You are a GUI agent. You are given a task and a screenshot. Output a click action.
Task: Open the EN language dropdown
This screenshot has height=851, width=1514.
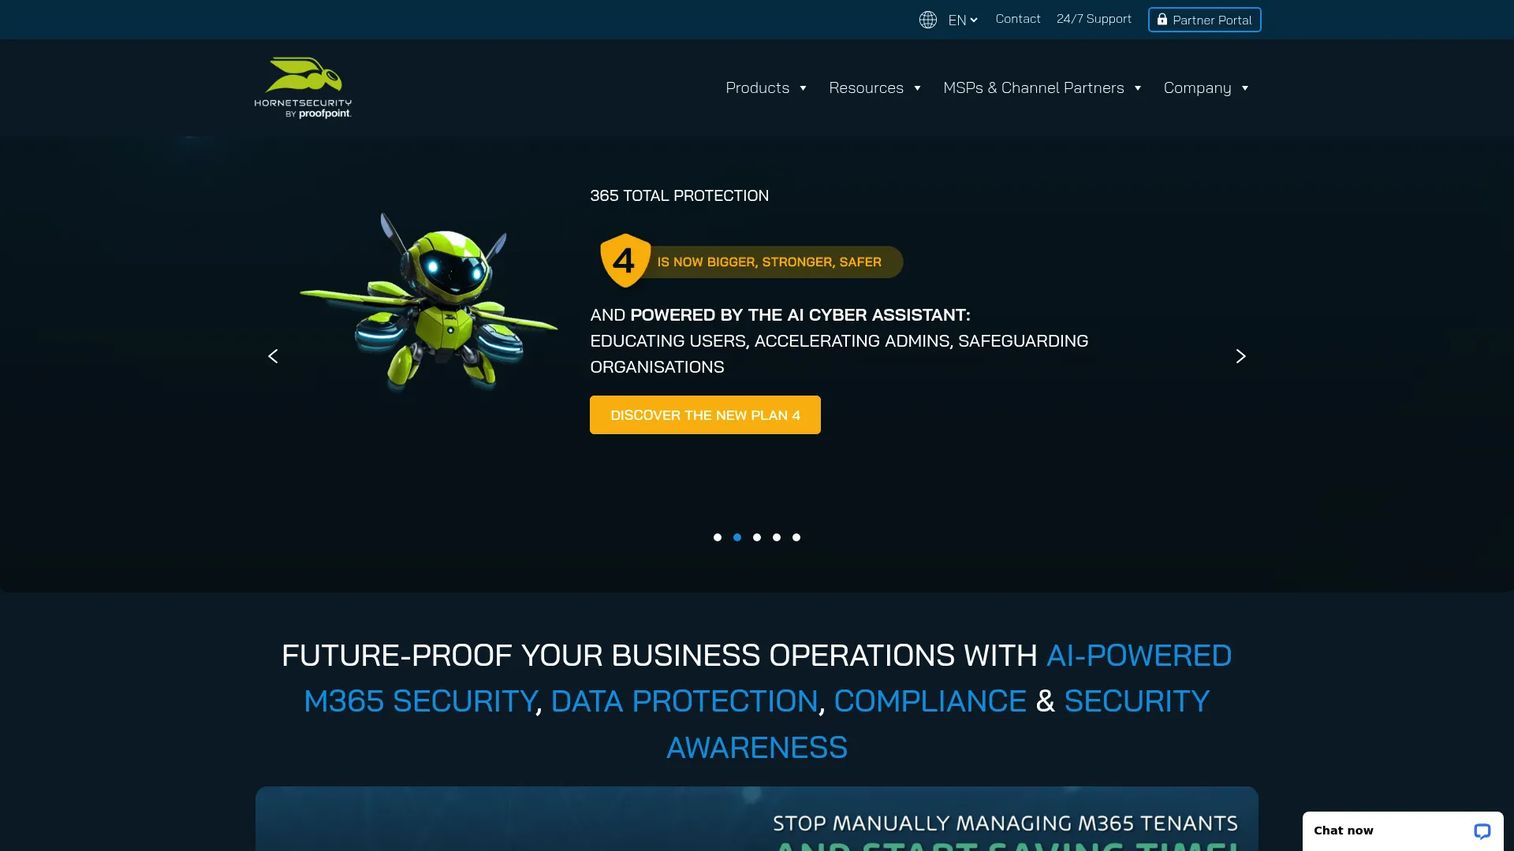pos(963,20)
